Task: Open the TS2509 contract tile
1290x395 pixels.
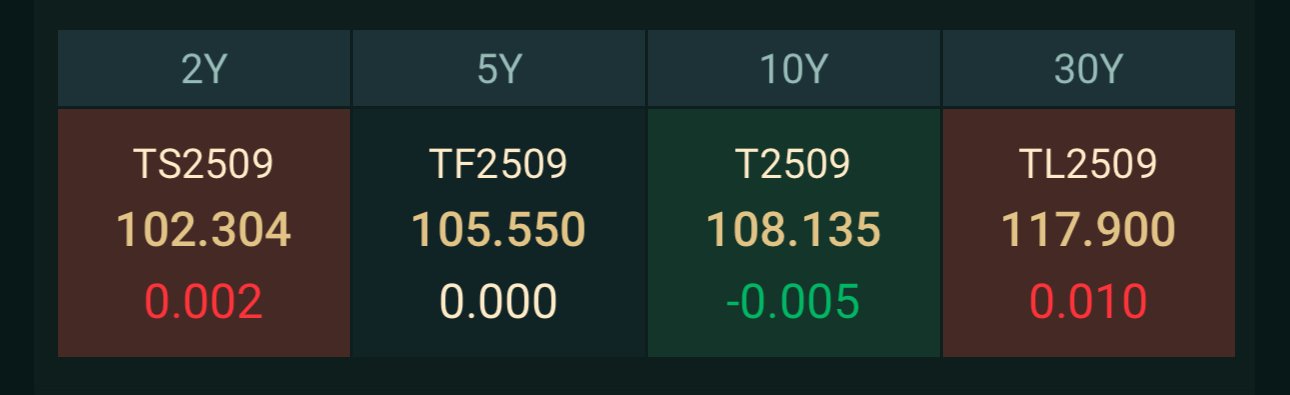Action: (x=204, y=233)
